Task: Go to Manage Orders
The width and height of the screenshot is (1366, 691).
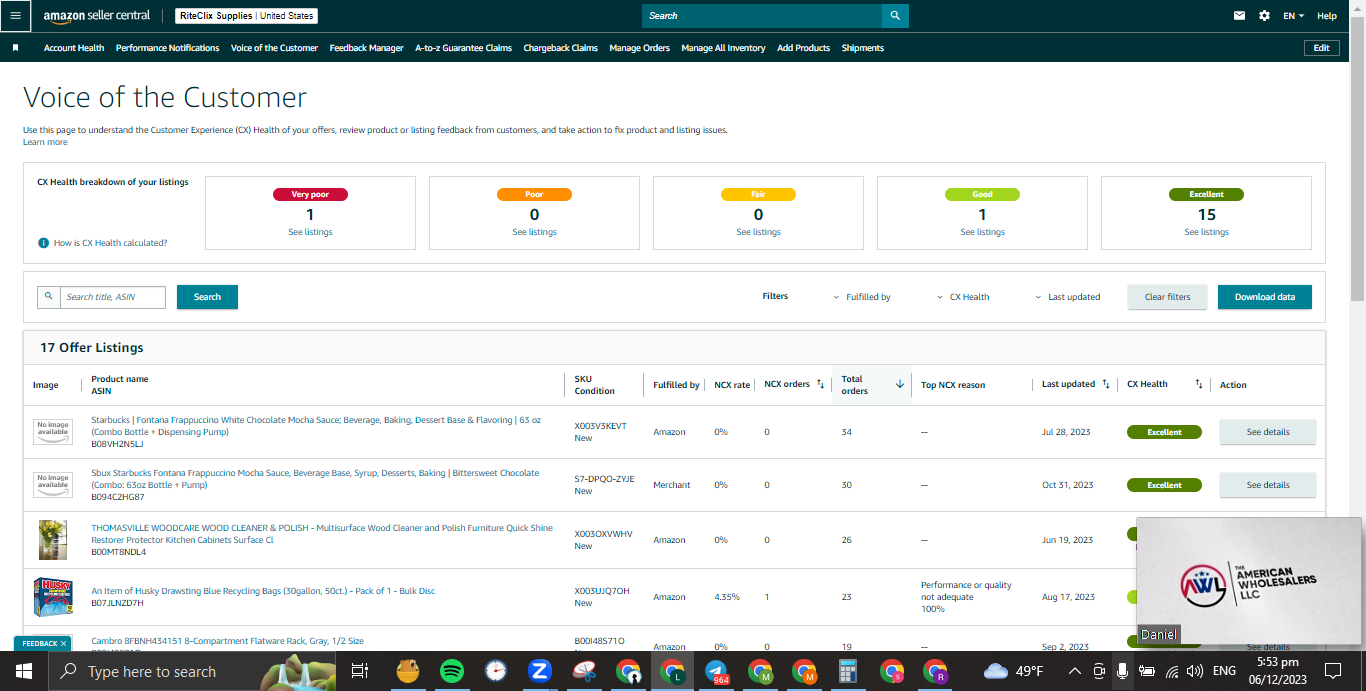Action: [640, 48]
